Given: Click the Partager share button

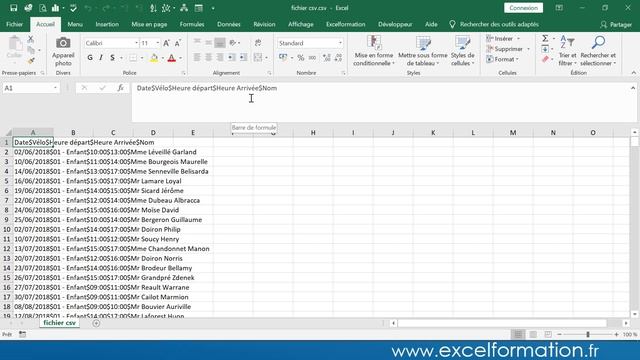Looking at the screenshot, I should pyautogui.click(x=616, y=25).
